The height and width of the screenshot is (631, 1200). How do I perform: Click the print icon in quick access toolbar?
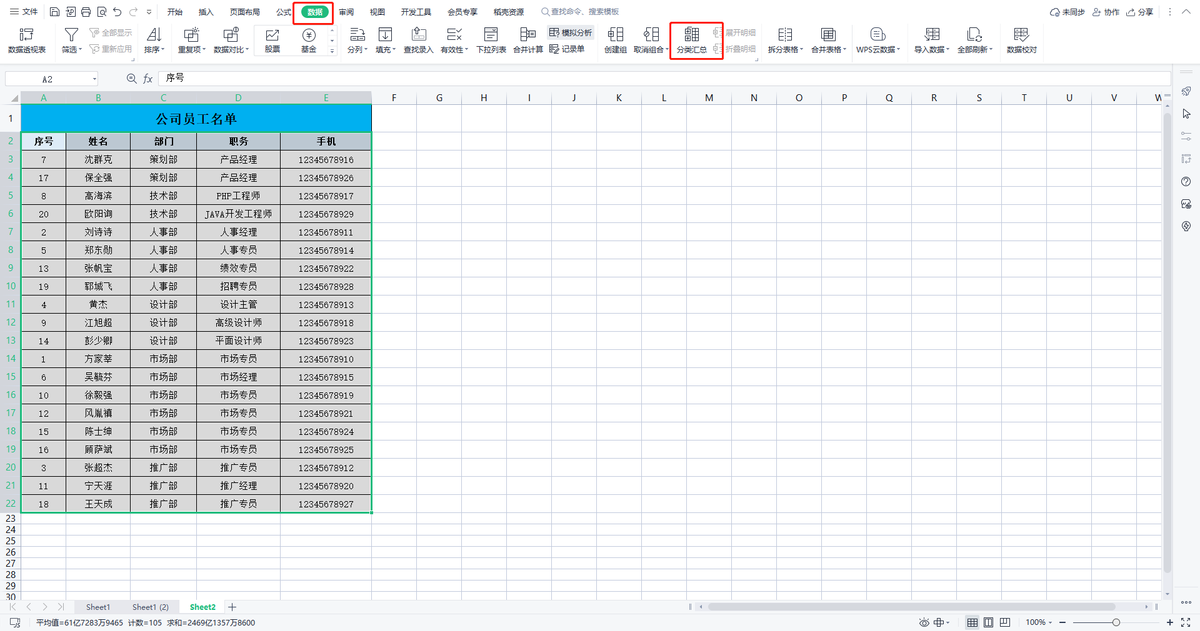coord(86,12)
